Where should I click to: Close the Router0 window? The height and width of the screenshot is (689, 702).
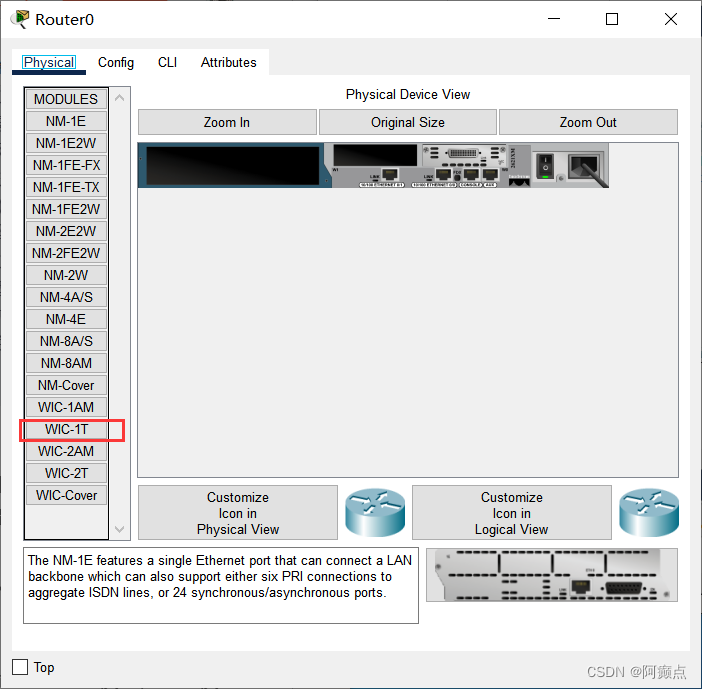tap(671, 19)
